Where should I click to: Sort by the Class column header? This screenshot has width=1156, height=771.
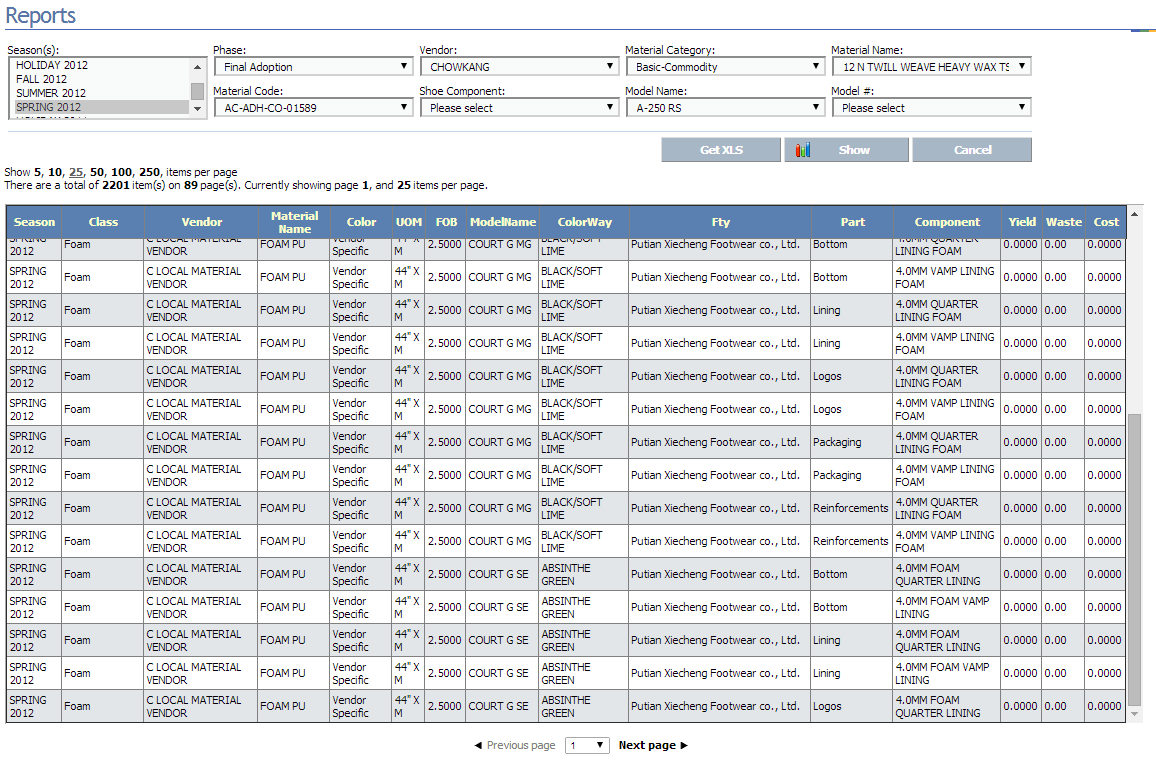tap(103, 222)
